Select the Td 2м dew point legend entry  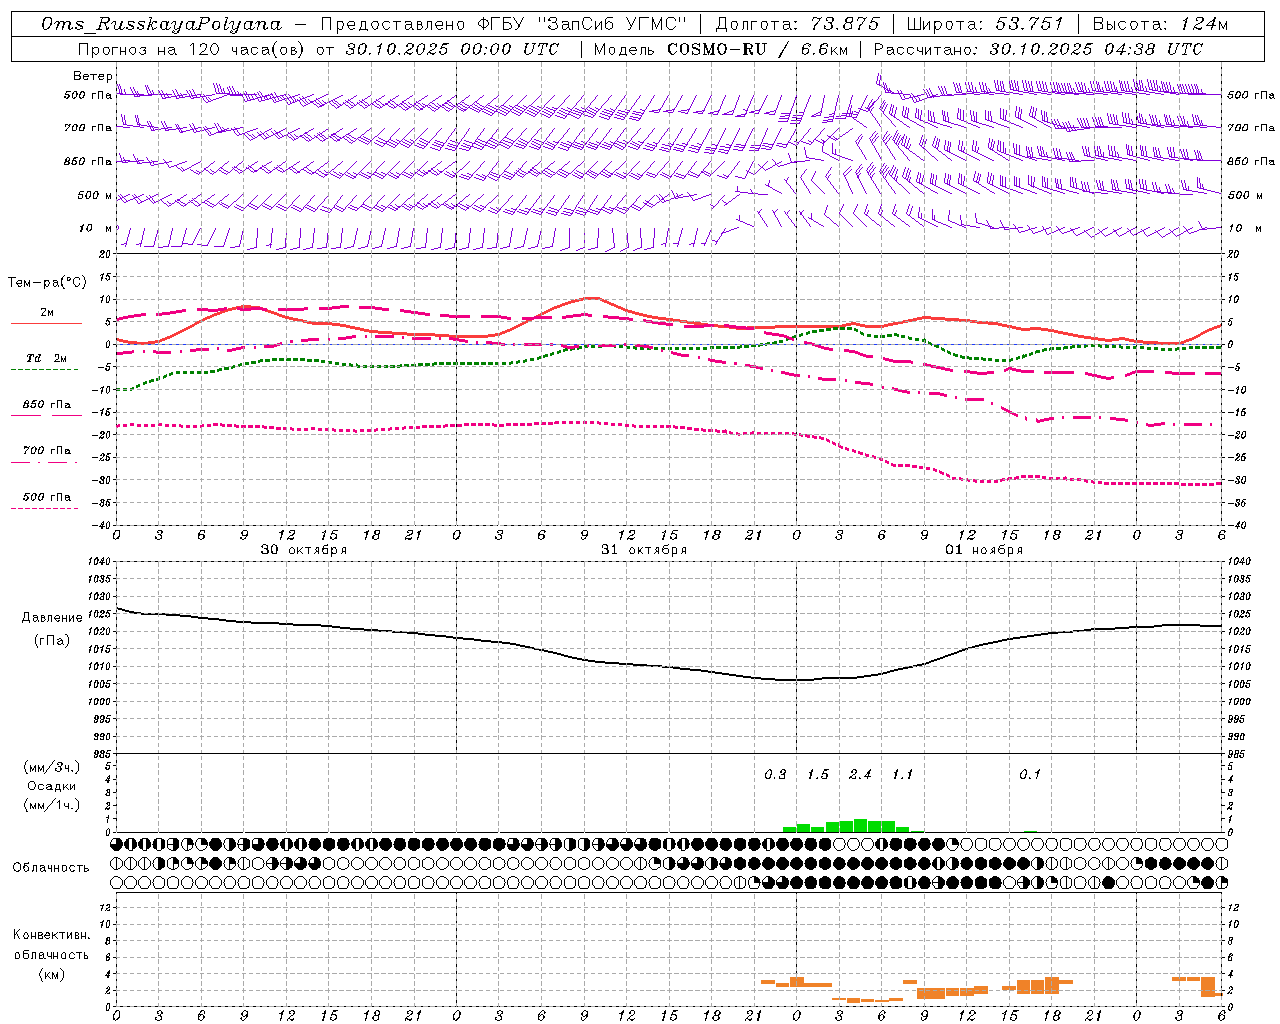coord(46,358)
